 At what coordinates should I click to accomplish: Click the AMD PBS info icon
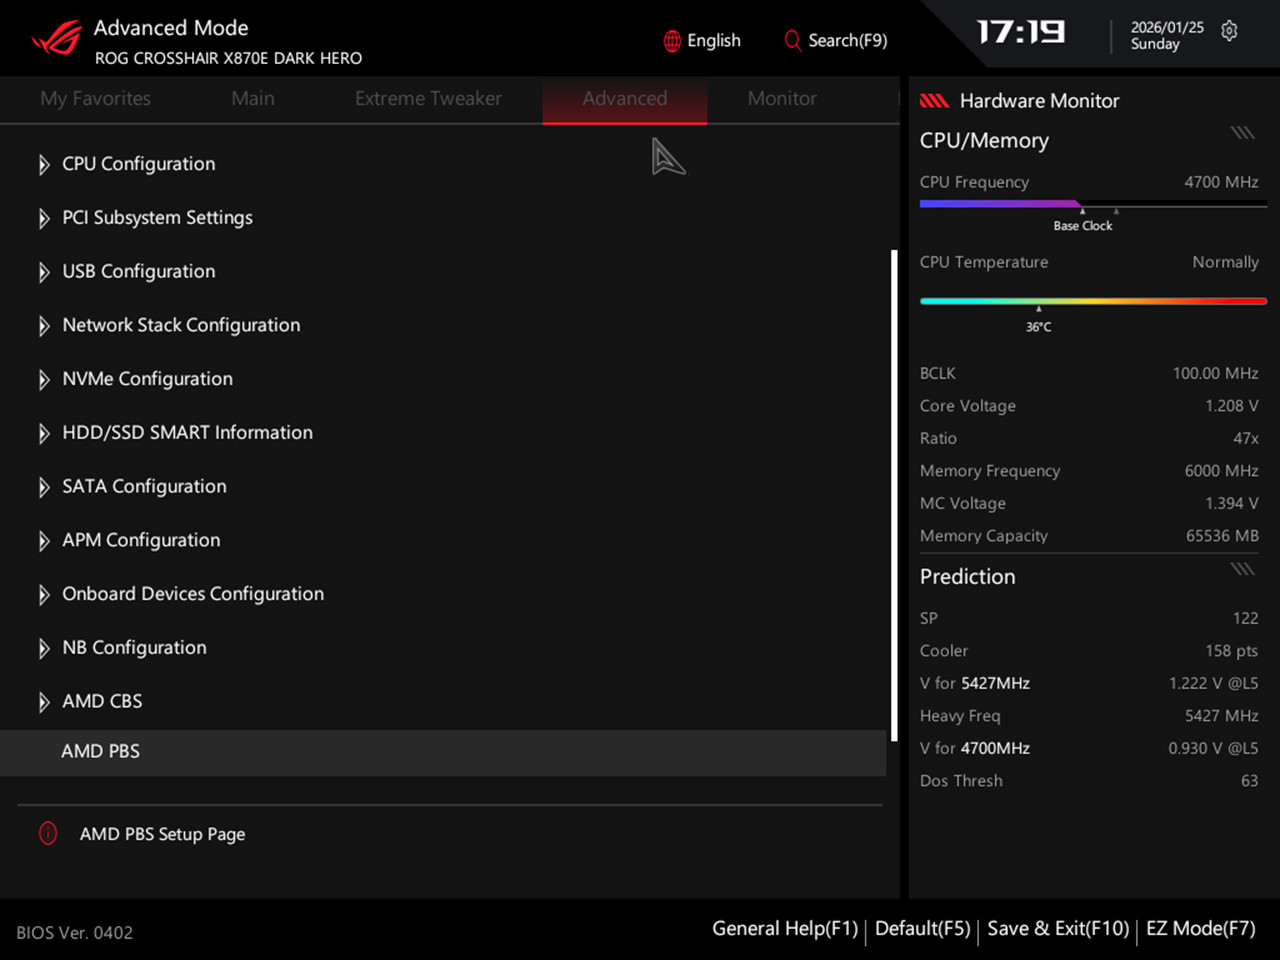[x=48, y=833]
